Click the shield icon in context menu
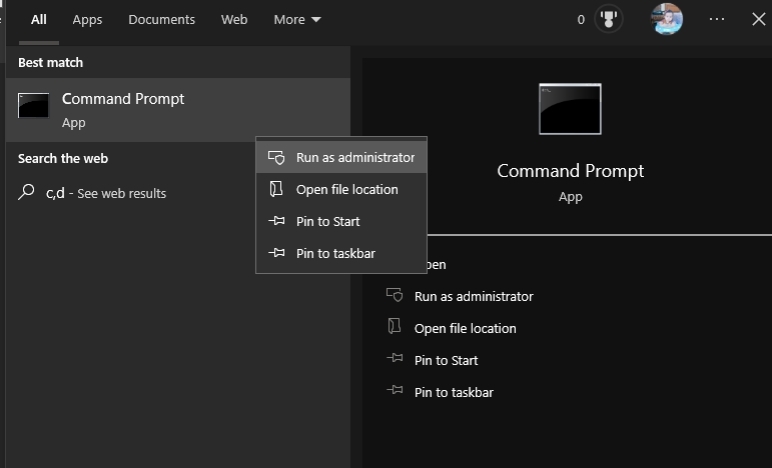This screenshot has height=468, width=772. [x=277, y=158]
